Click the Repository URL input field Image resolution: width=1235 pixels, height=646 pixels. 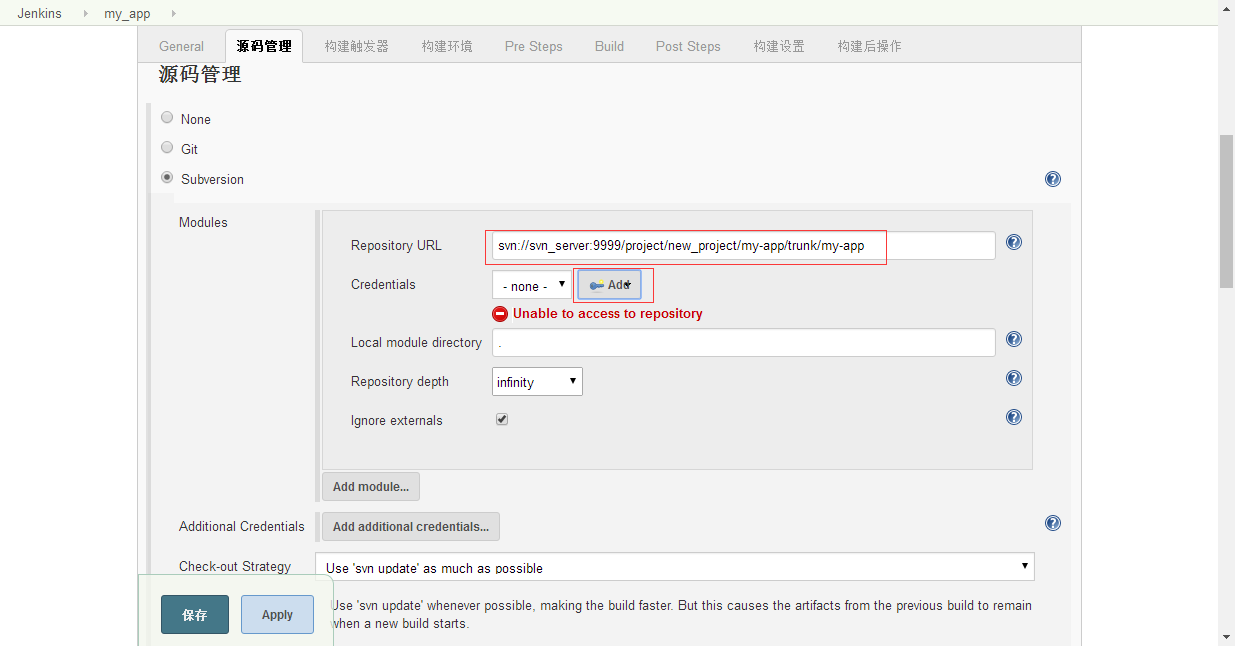(743, 245)
